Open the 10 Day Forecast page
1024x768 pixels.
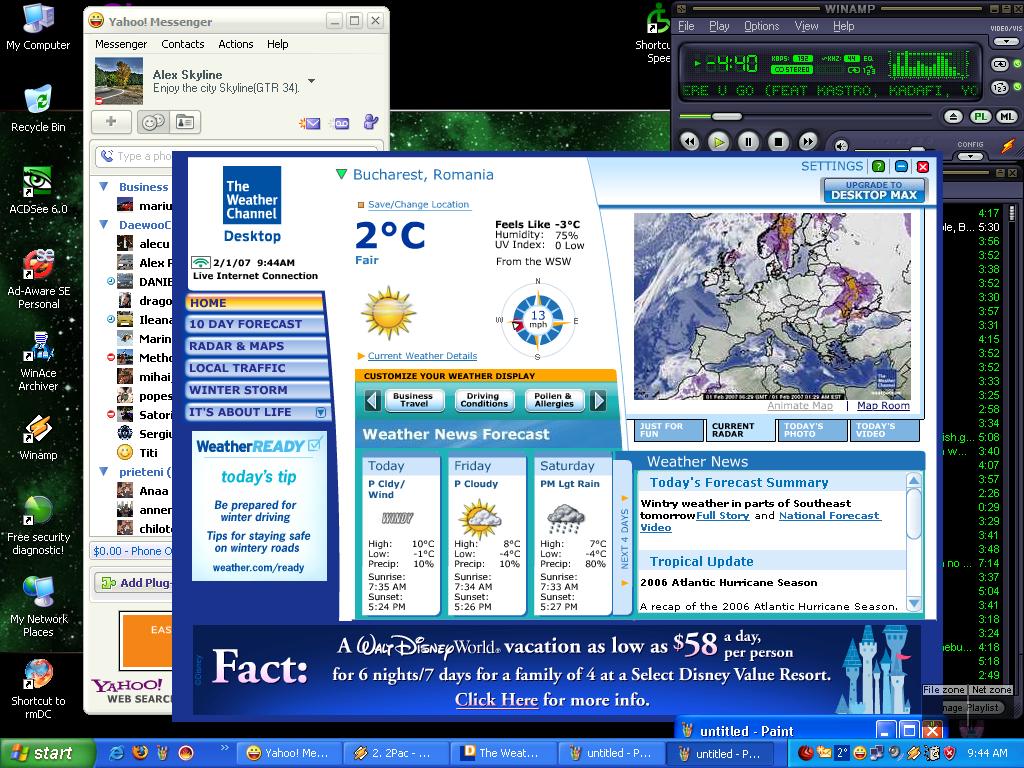tap(245, 324)
